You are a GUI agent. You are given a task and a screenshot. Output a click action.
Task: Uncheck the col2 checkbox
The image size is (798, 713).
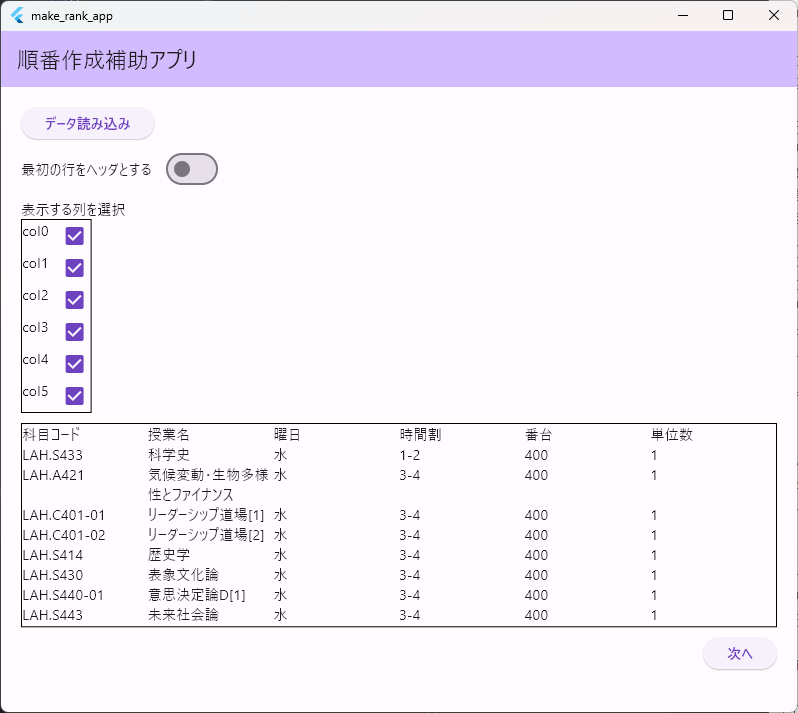74,300
